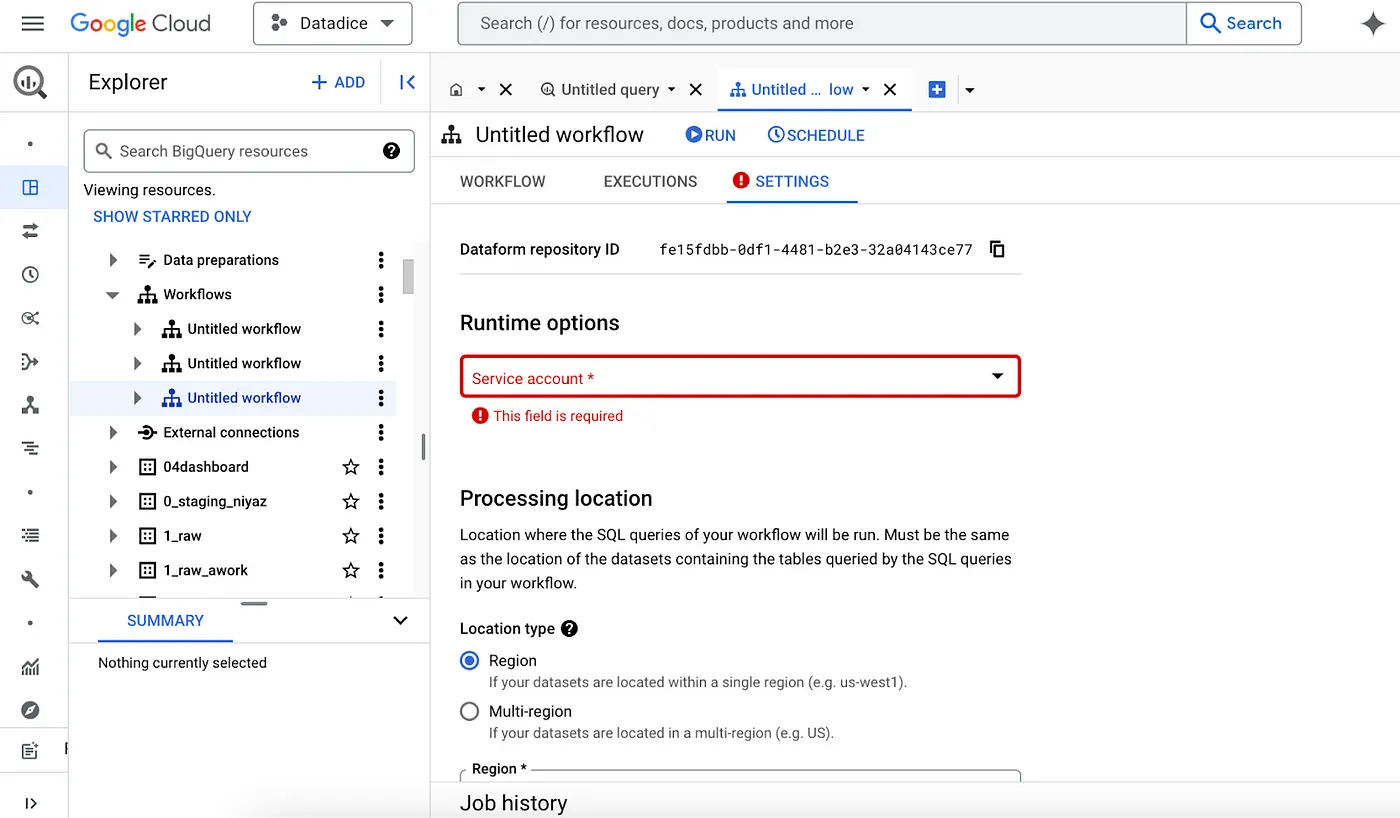Click the Search BigQuery resources field
Viewport: 1400px width, 818px height.
pos(240,151)
